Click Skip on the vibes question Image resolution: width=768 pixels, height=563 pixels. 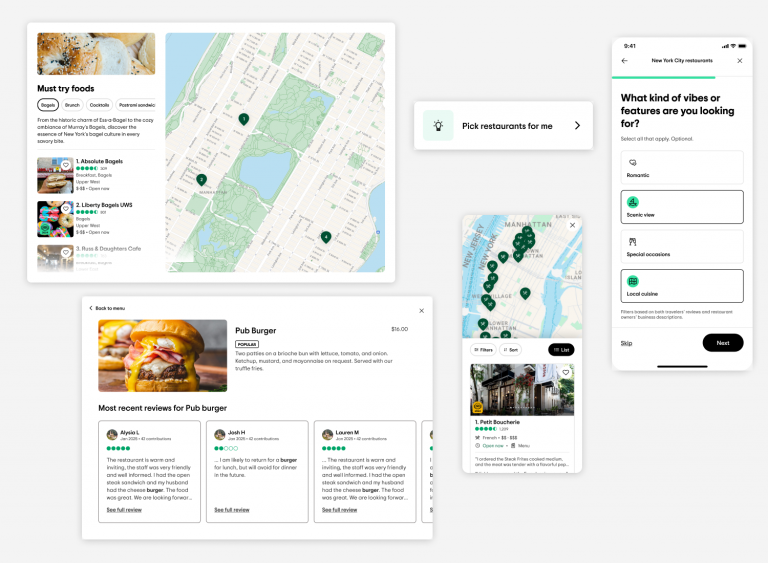pyautogui.click(x=626, y=343)
